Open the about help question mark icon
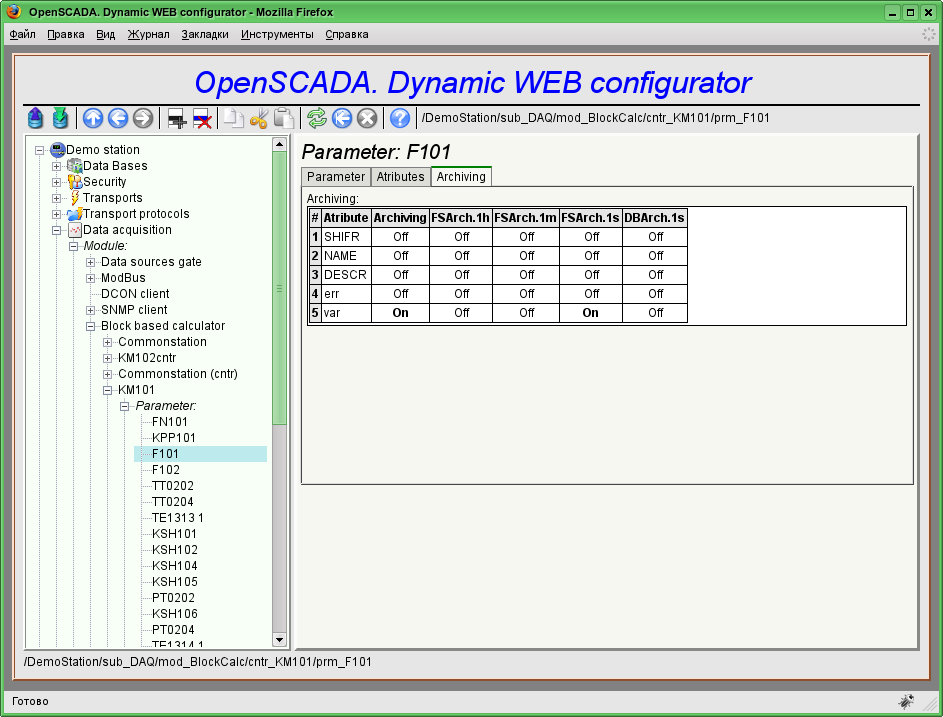Screen dimensions: 943x717 point(400,118)
